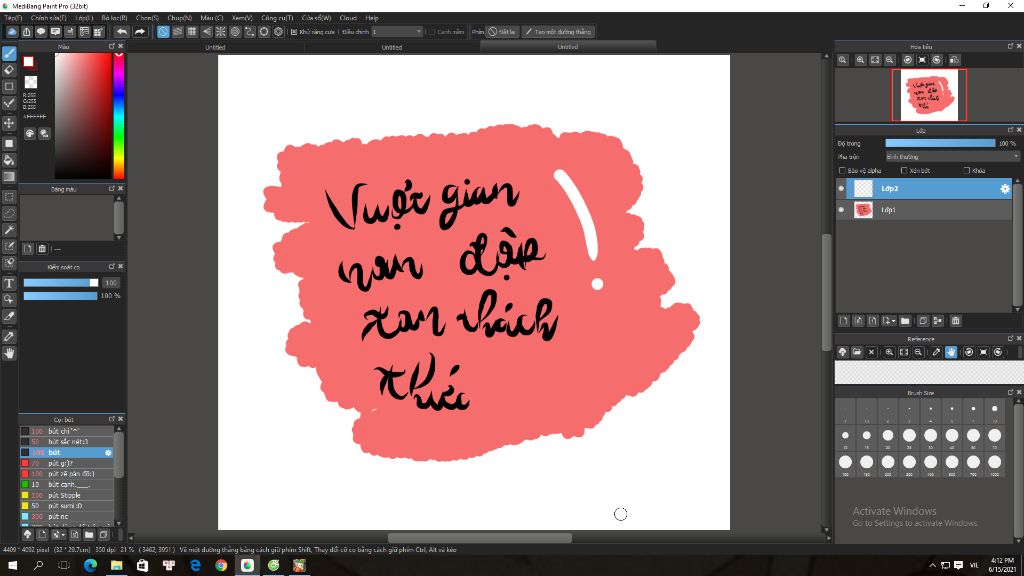Open Lớp2 layer settings gear

(x=1005, y=189)
